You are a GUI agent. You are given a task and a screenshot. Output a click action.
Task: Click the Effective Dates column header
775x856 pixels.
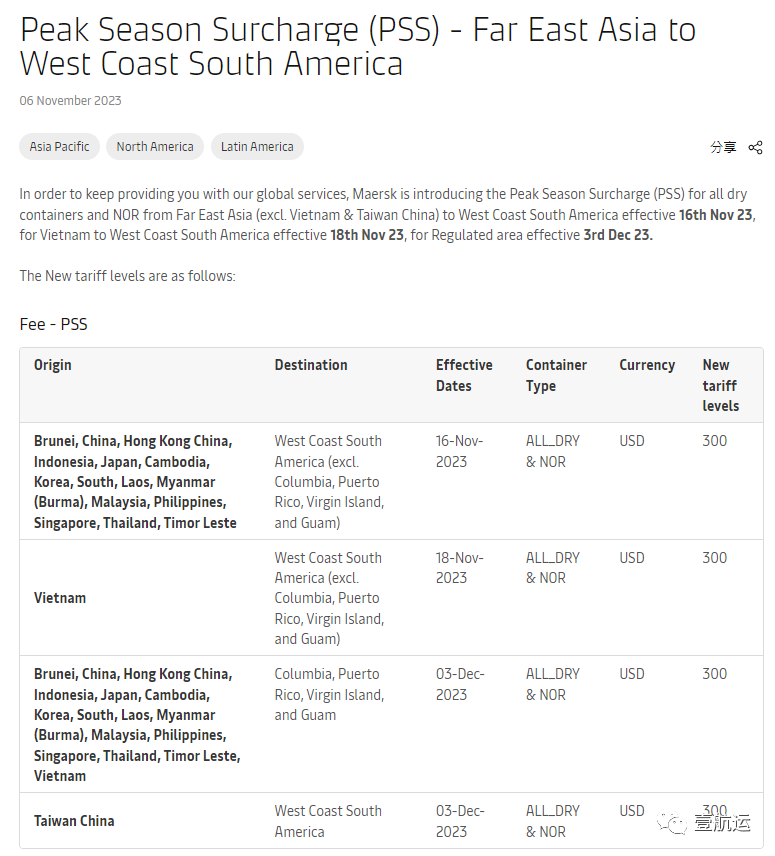pyautogui.click(x=464, y=375)
